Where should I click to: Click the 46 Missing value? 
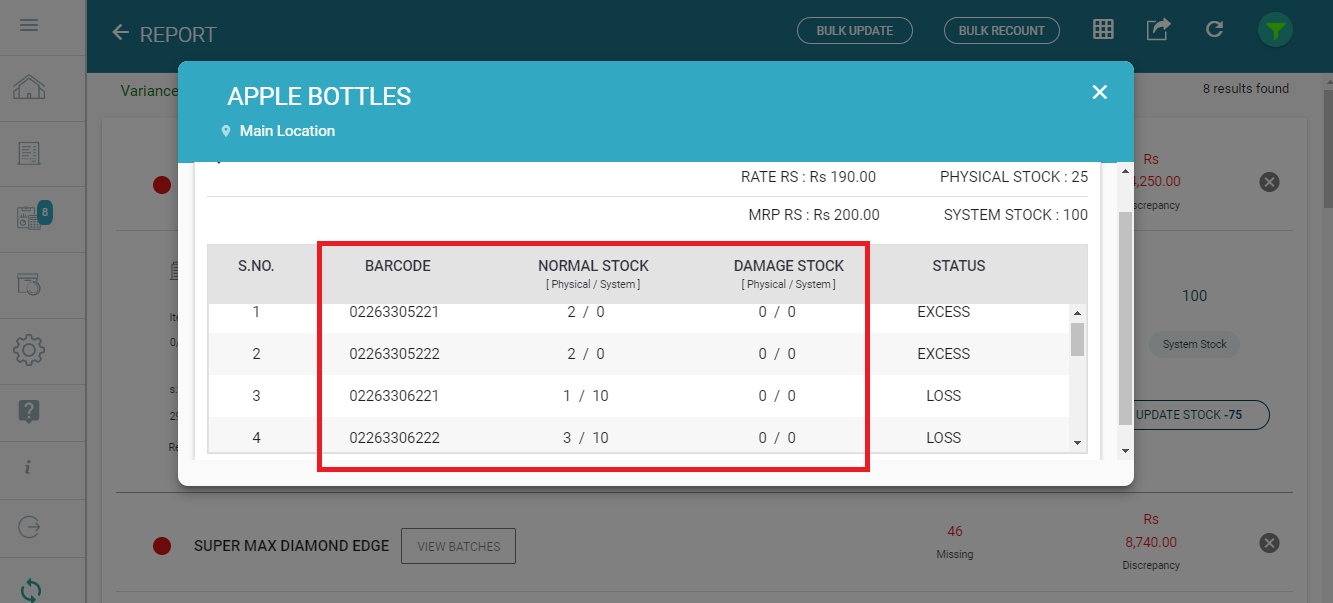(955, 531)
